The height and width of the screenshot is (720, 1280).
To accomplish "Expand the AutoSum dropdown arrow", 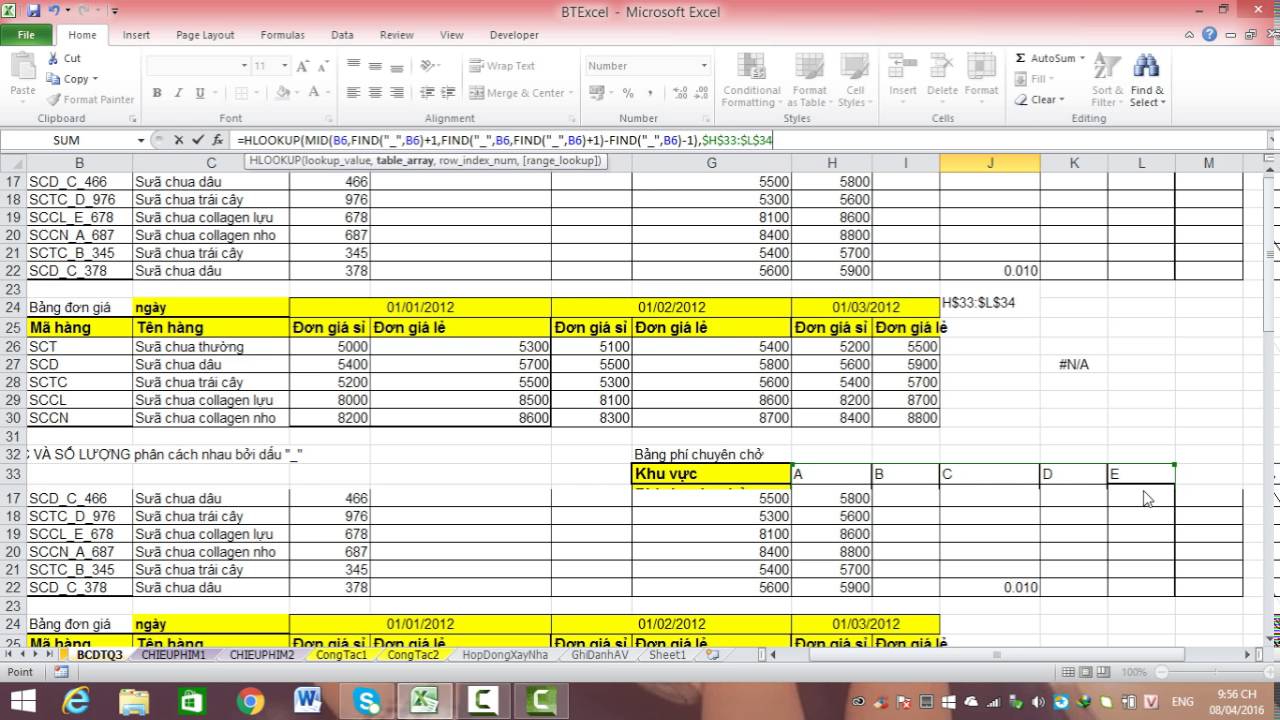I will point(1083,58).
